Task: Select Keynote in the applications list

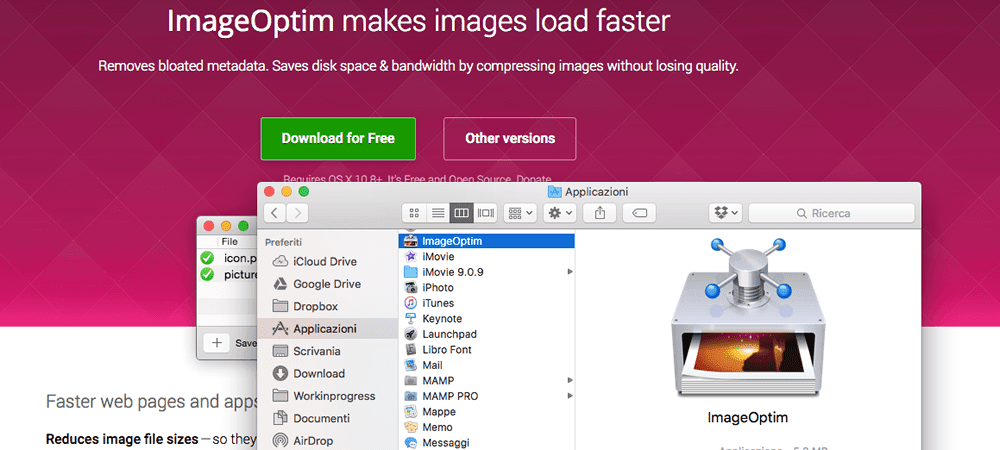Action: point(487,319)
